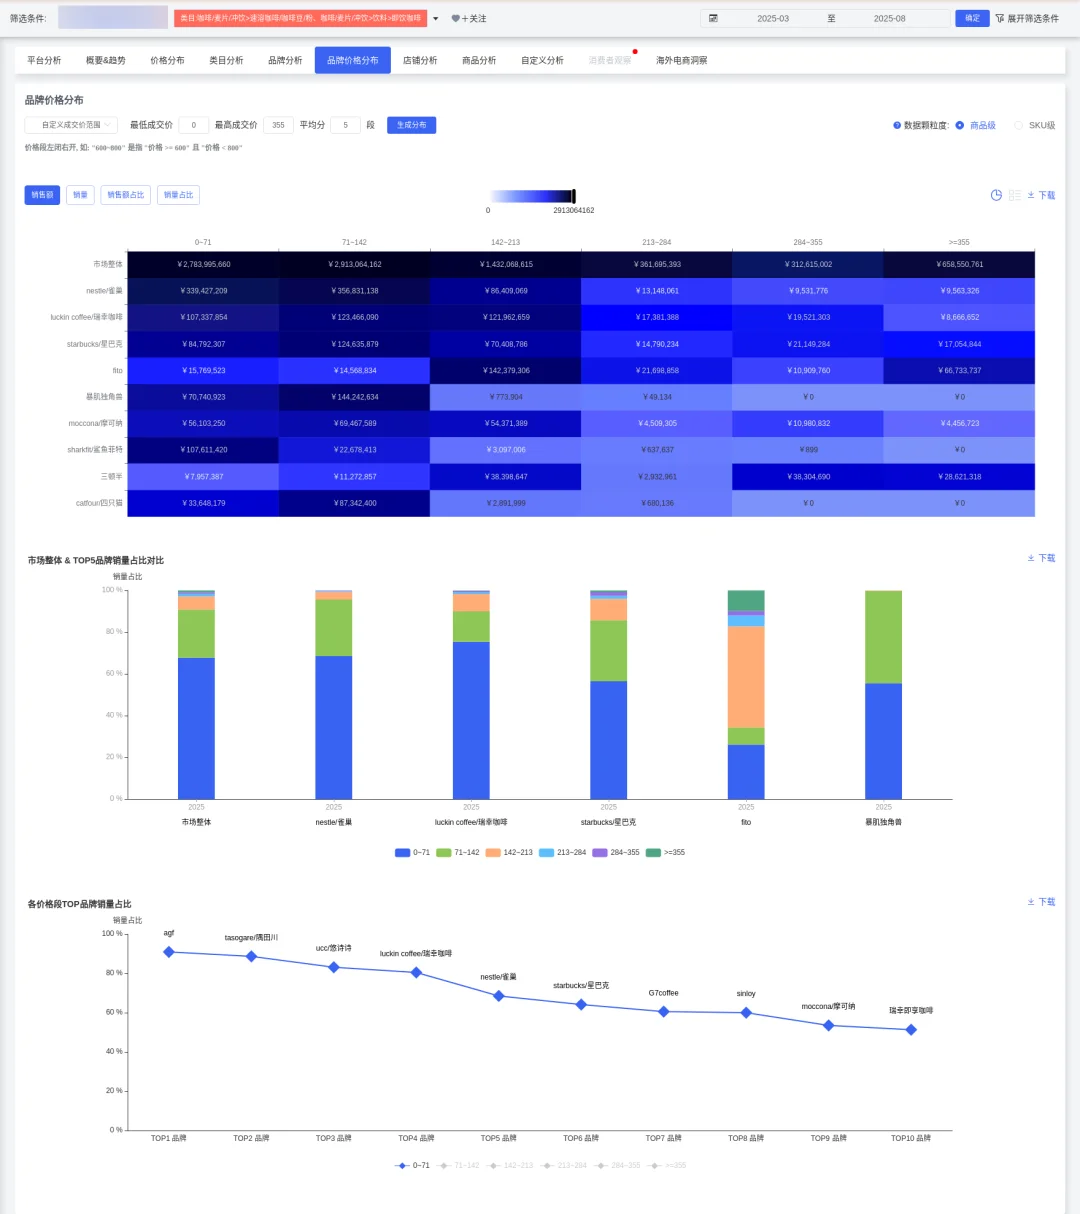This screenshot has width=1080, height=1214.
Task: Click the nestle/雀巢 row label in heatmap
Action: (104, 291)
